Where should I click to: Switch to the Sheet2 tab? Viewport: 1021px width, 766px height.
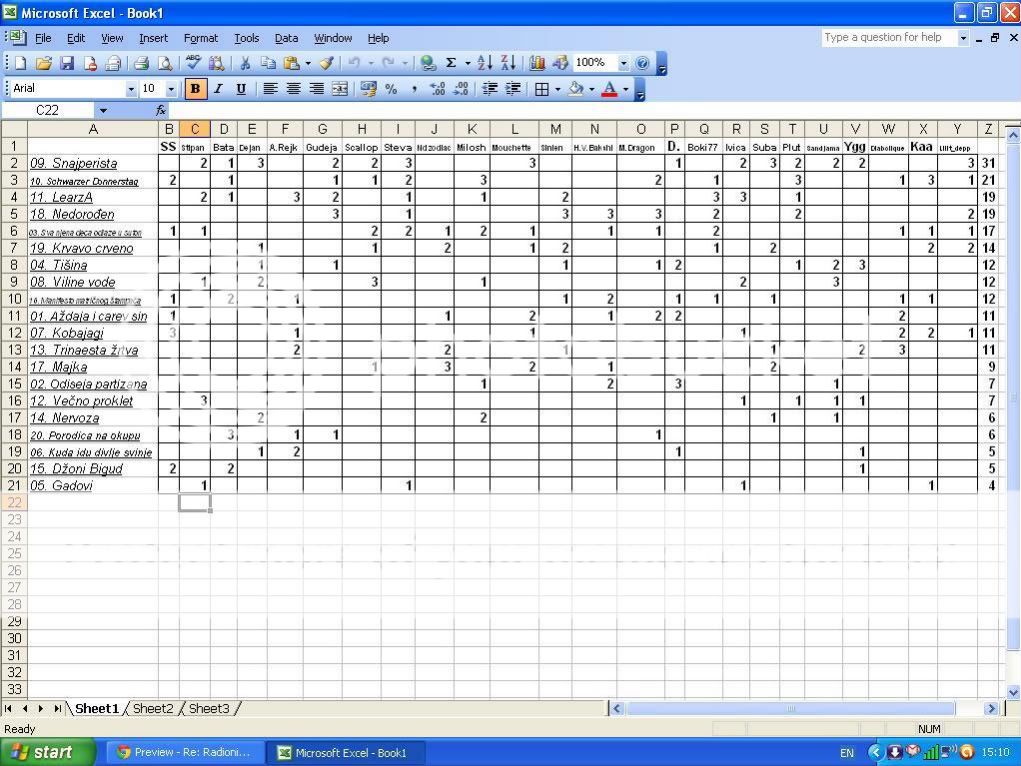click(153, 708)
